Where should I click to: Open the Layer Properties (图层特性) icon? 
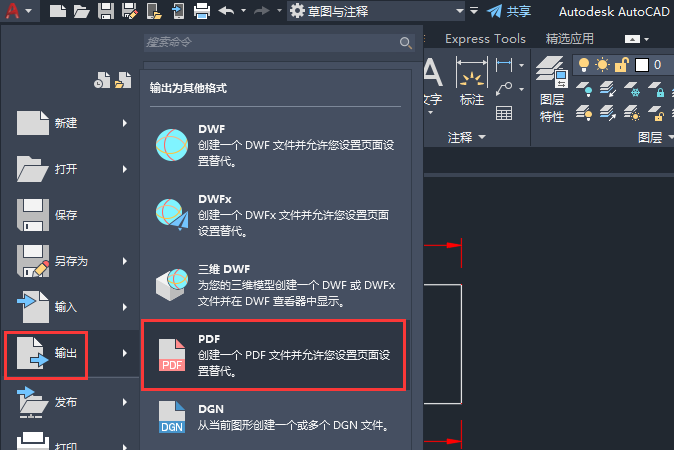pyautogui.click(x=551, y=89)
